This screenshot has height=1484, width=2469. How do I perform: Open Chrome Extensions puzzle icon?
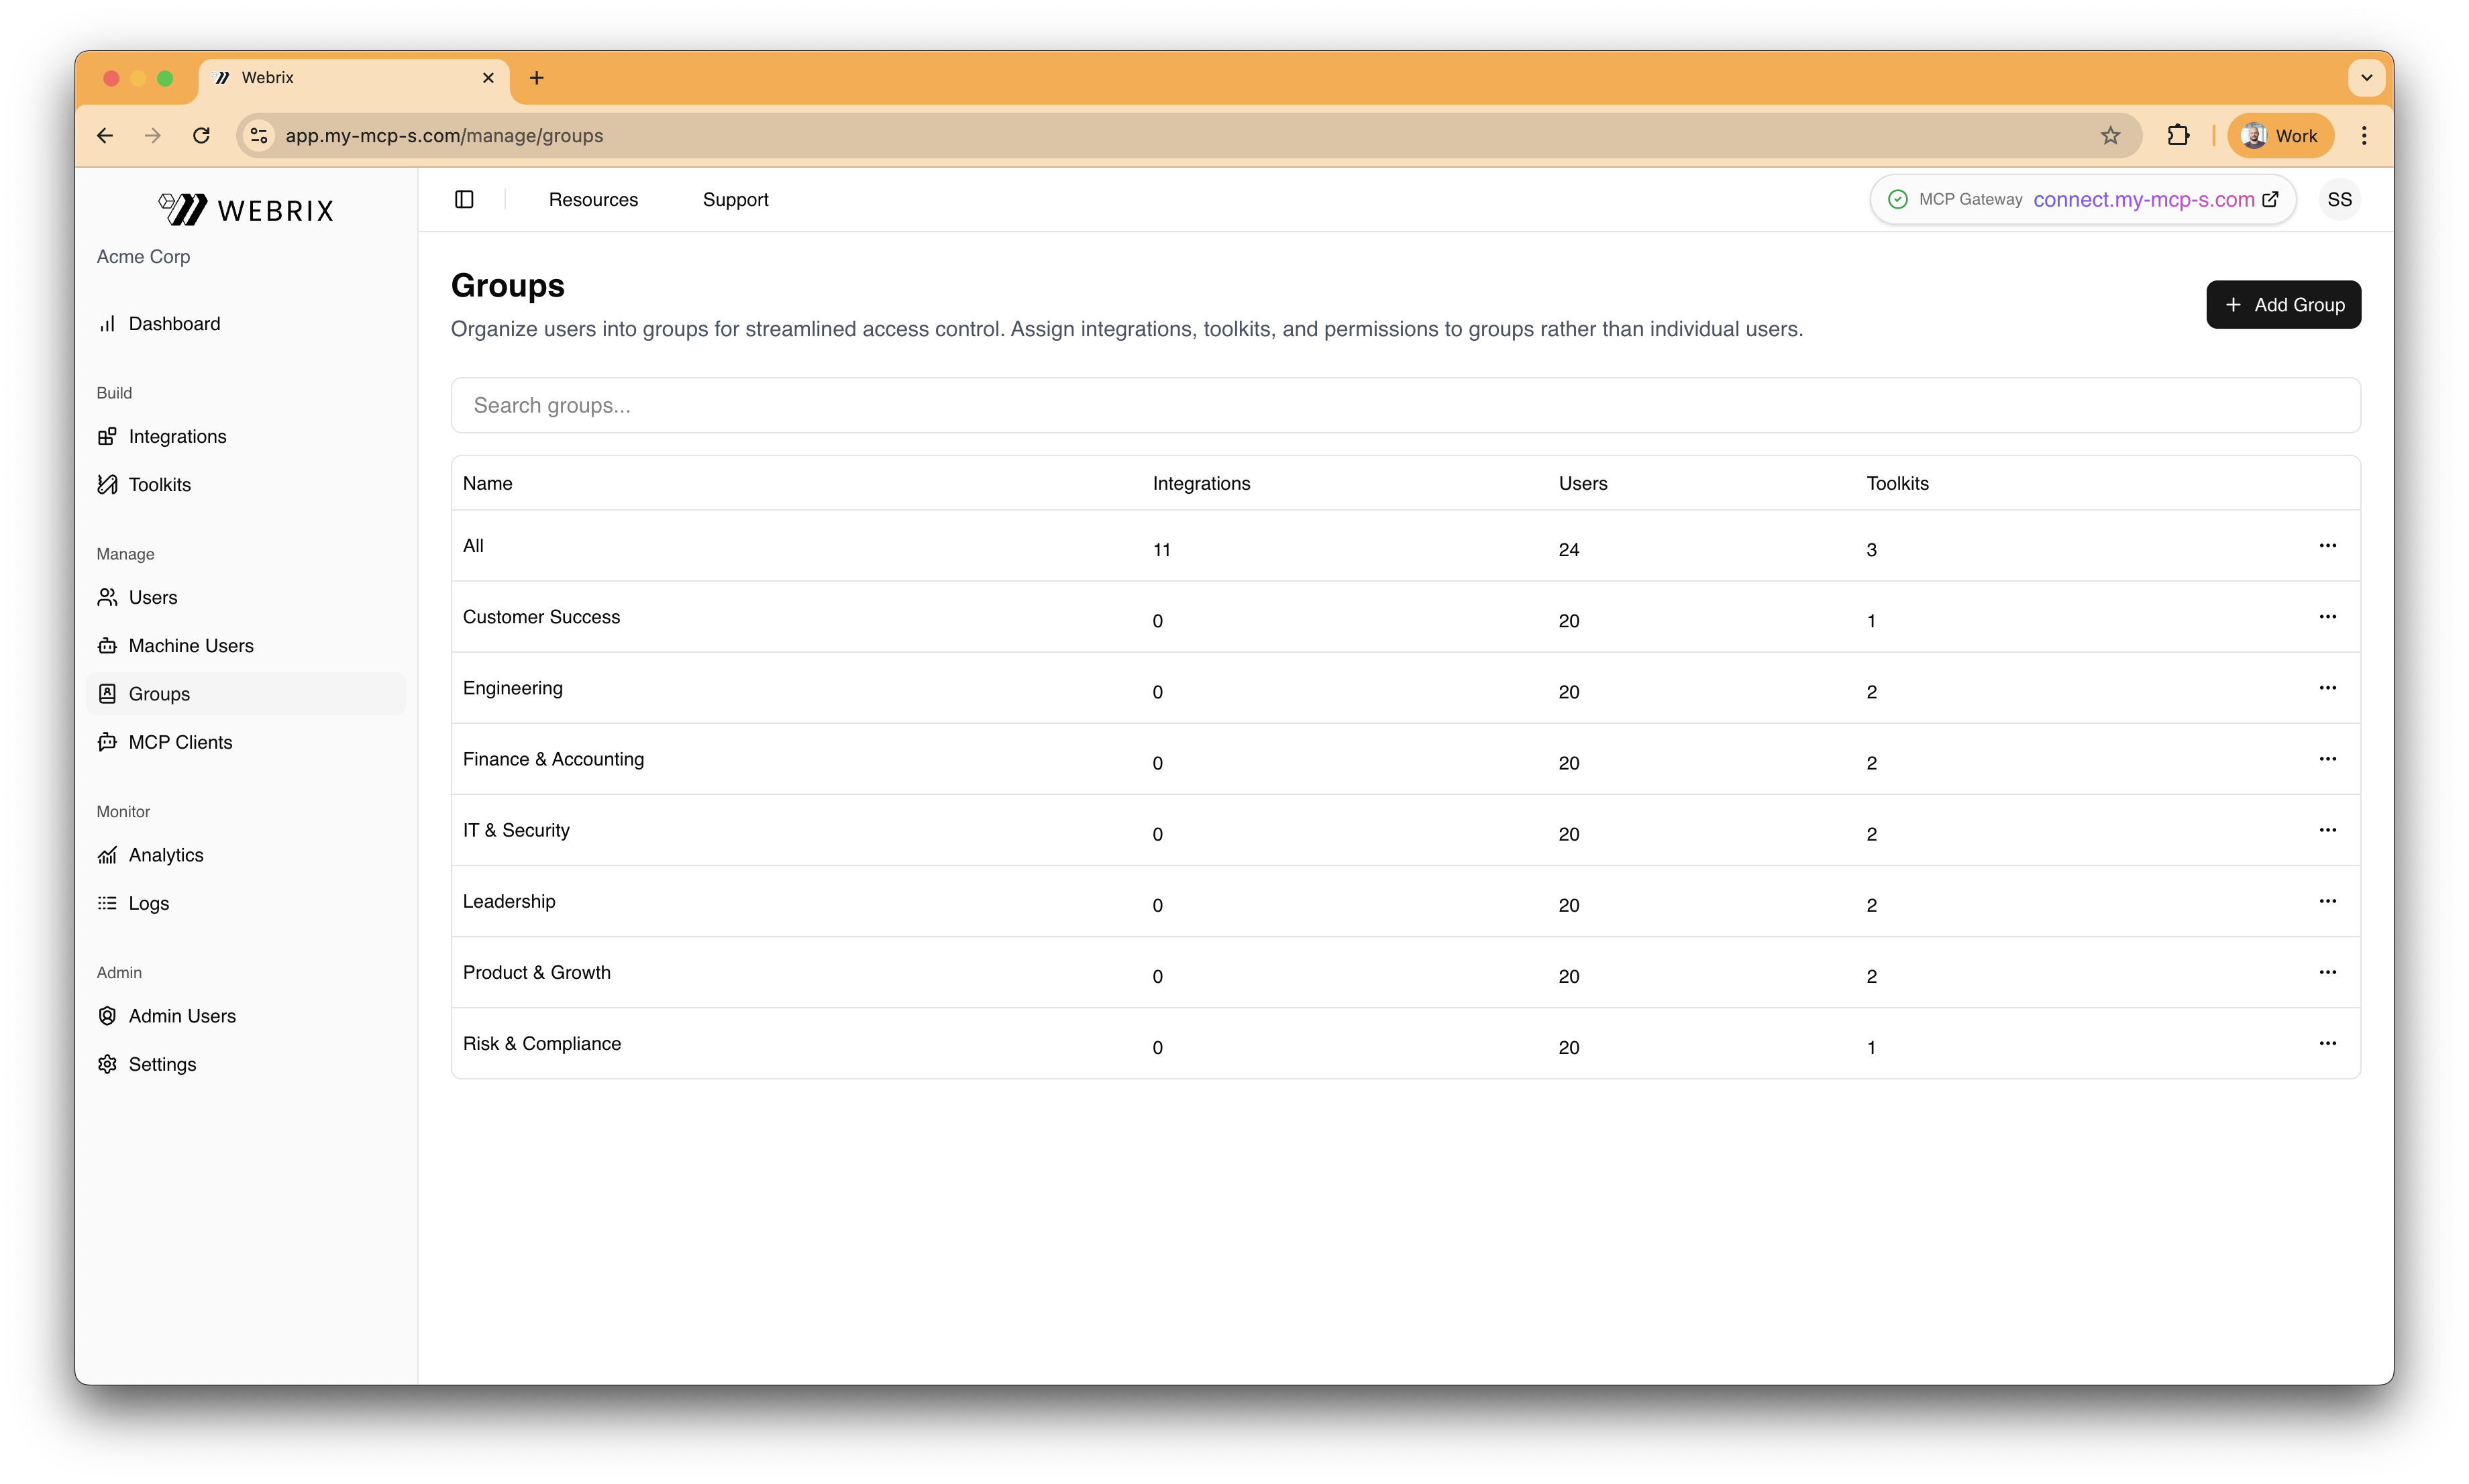[x=2178, y=135]
